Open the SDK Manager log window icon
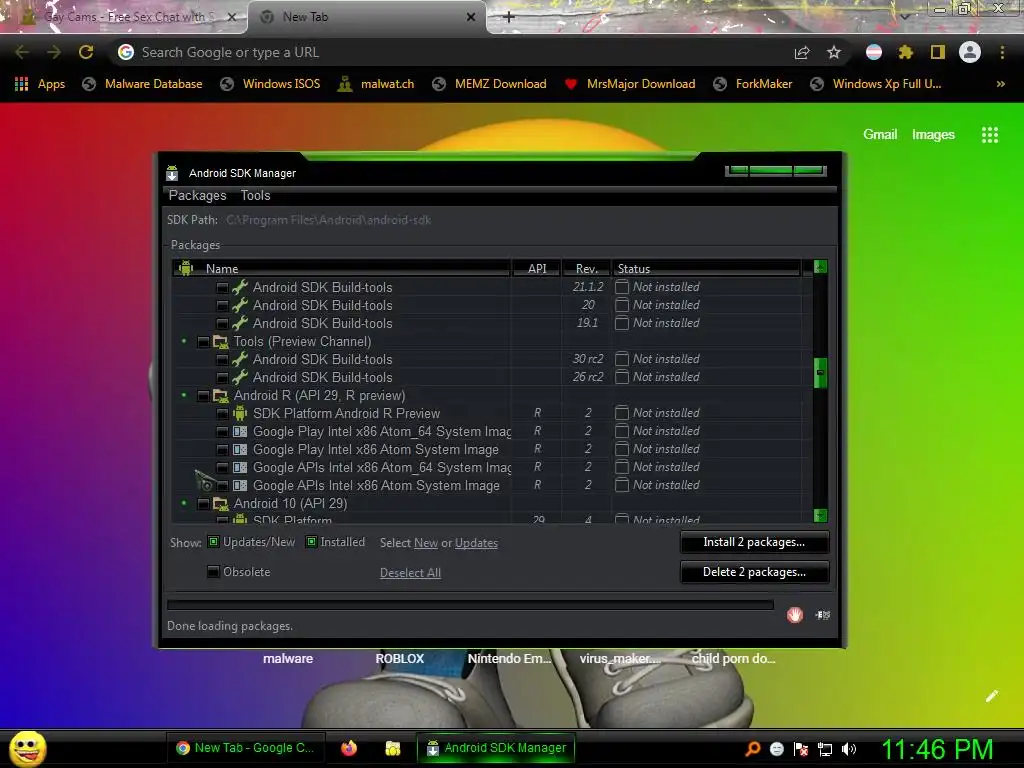Screen dimensions: 1024x768 click(x=823, y=615)
